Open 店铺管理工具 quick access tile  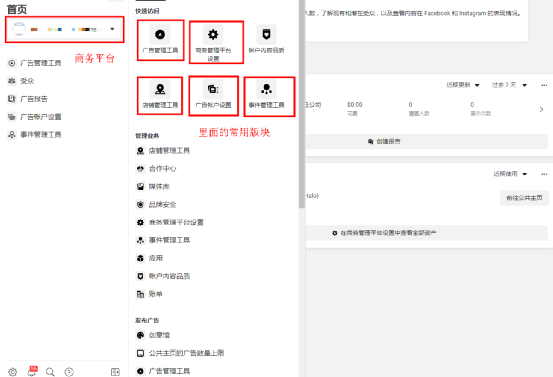pos(160,96)
